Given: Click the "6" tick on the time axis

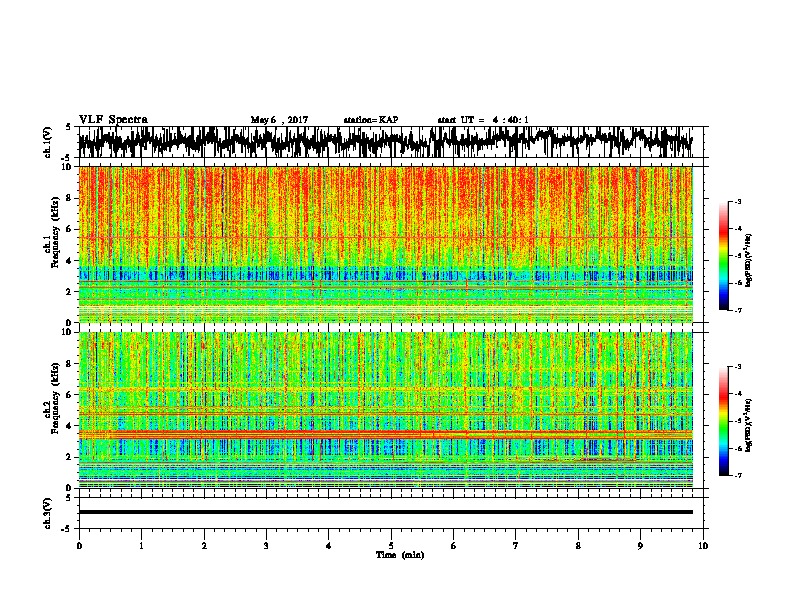Looking at the screenshot, I should coord(454,546).
